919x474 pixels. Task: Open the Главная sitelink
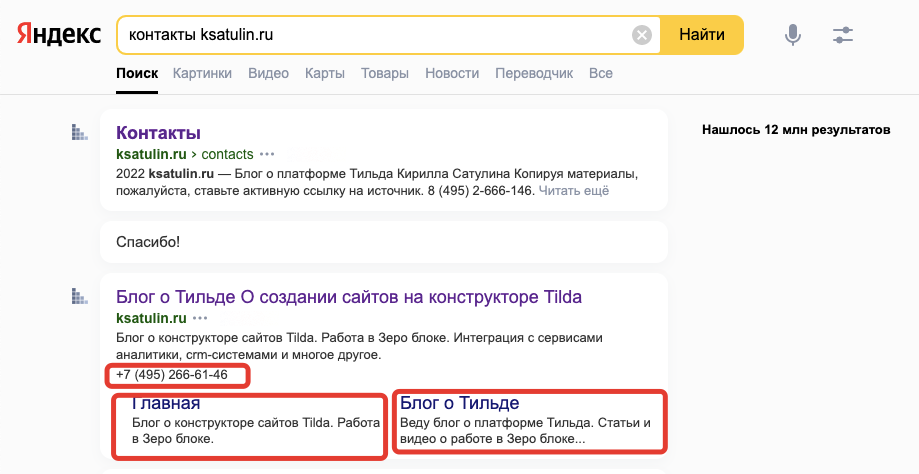point(167,403)
